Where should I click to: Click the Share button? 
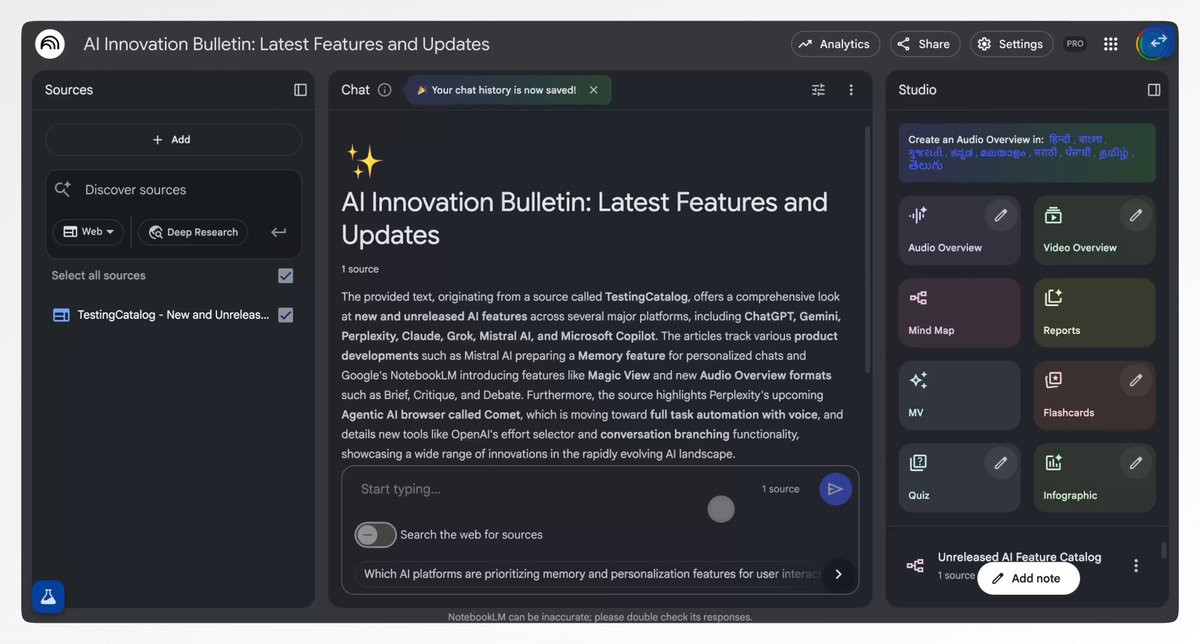click(925, 44)
